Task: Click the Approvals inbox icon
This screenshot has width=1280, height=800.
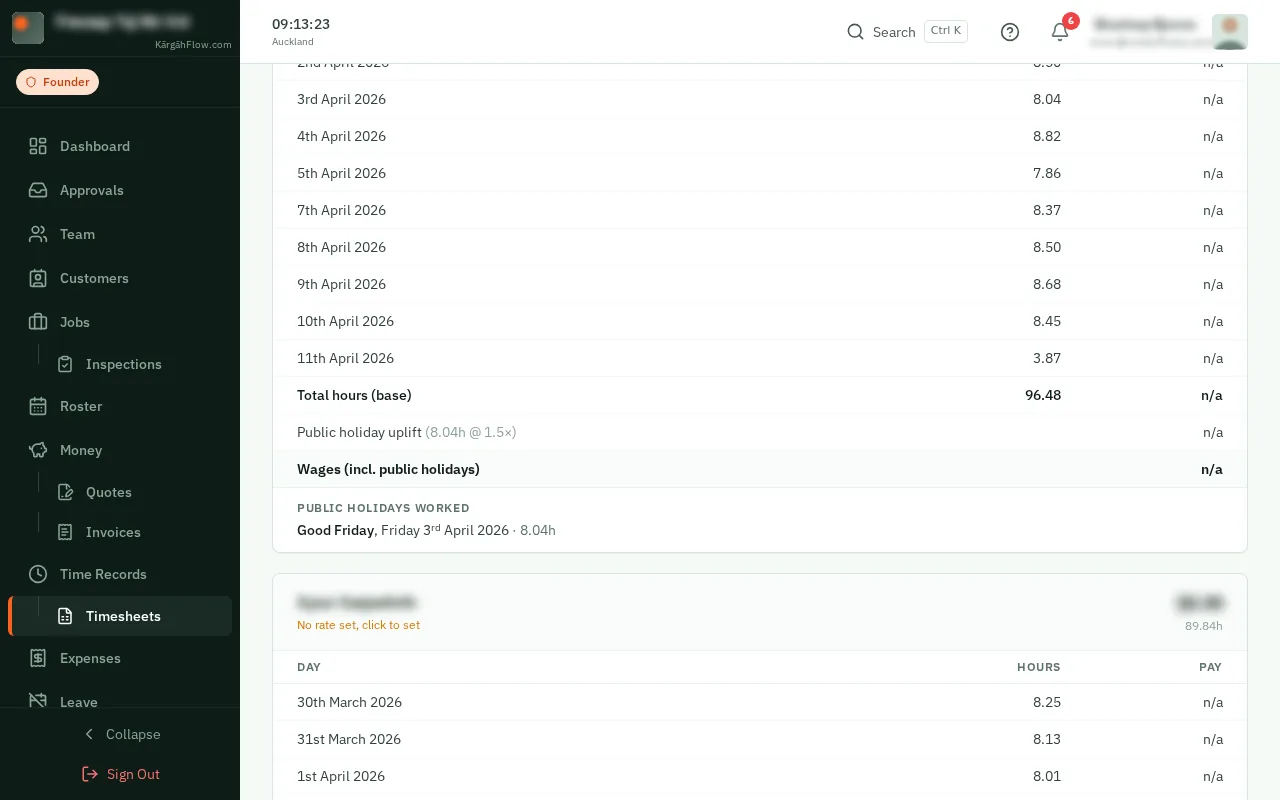Action: (x=38, y=190)
